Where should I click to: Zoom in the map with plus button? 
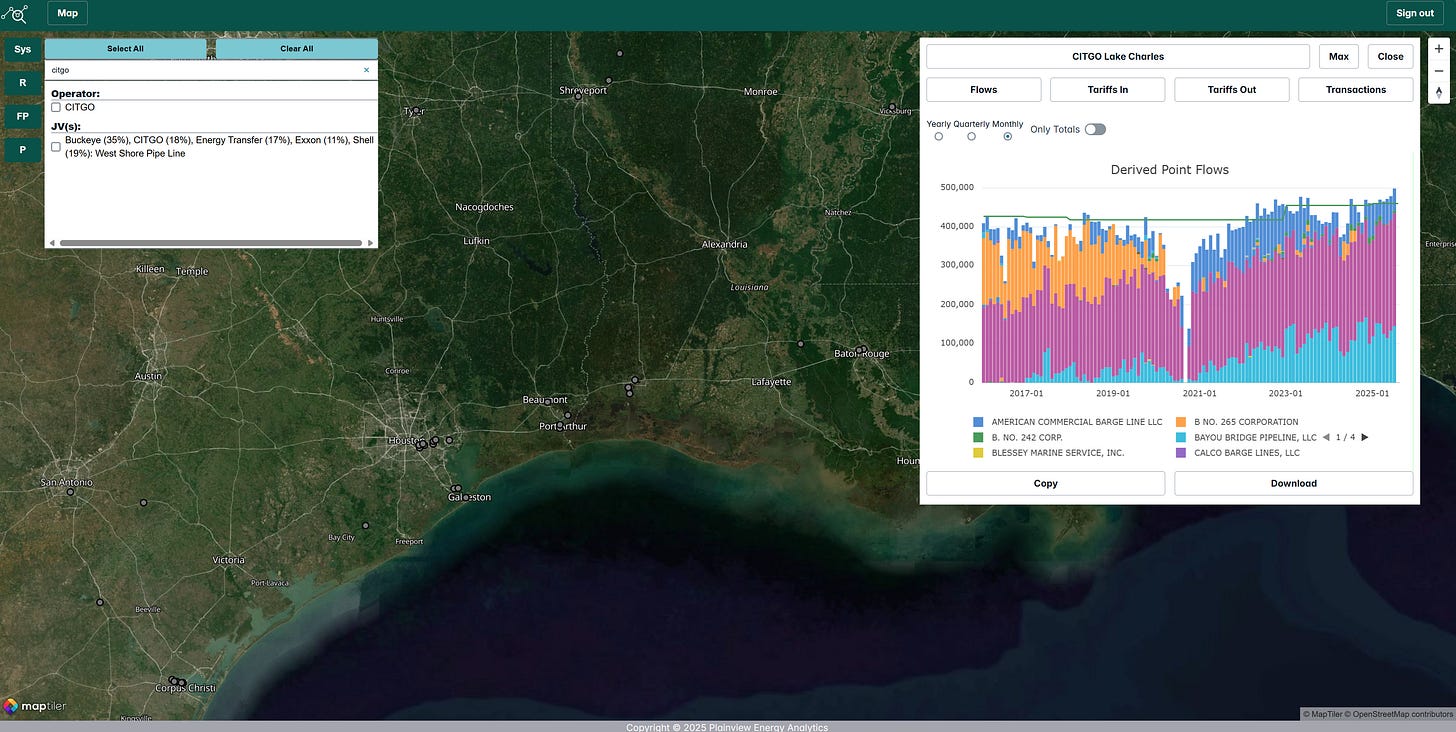point(1439,48)
